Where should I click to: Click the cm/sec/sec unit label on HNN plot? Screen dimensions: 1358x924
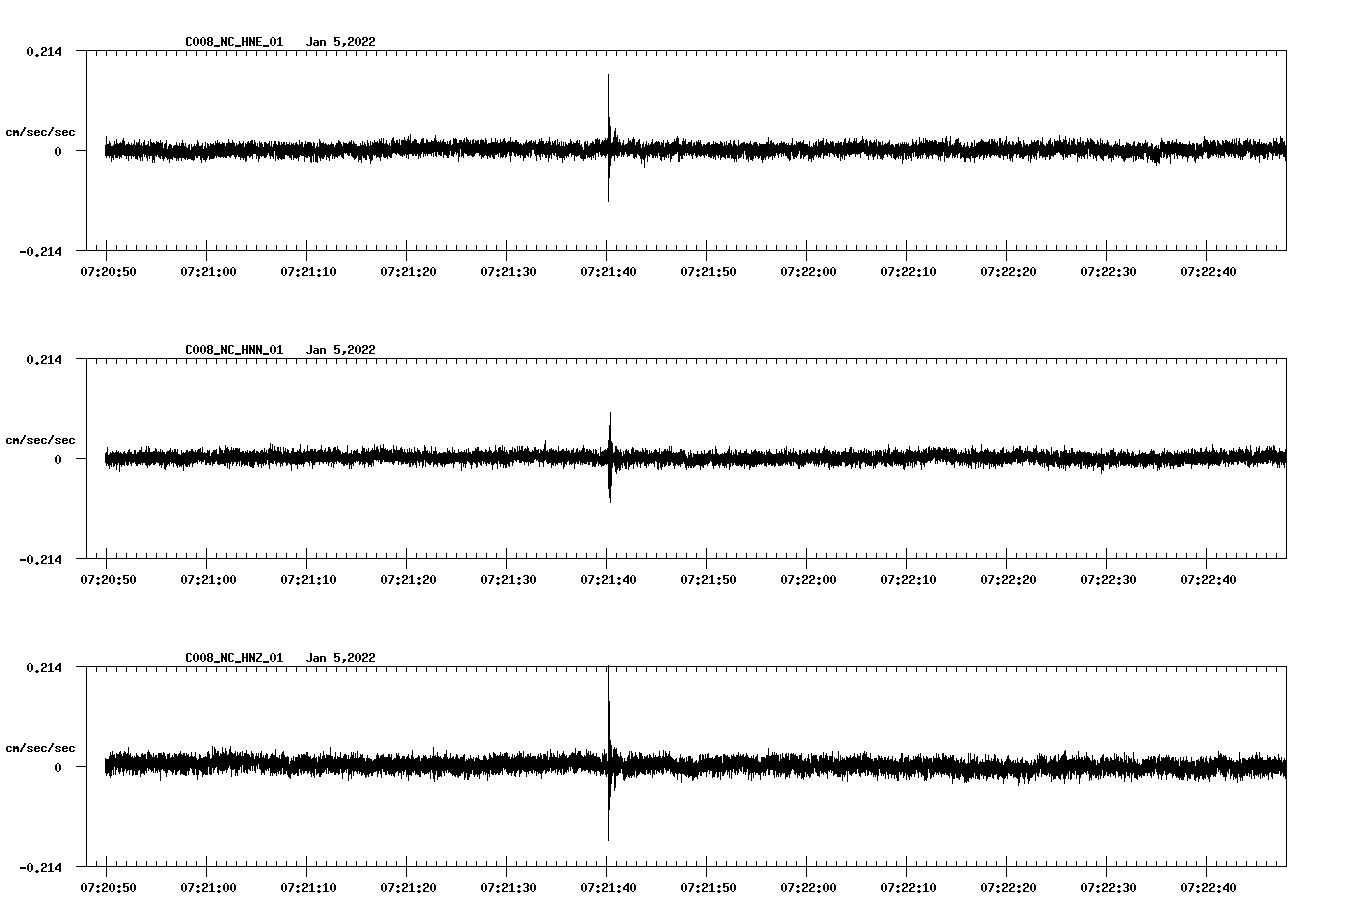(40, 440)
